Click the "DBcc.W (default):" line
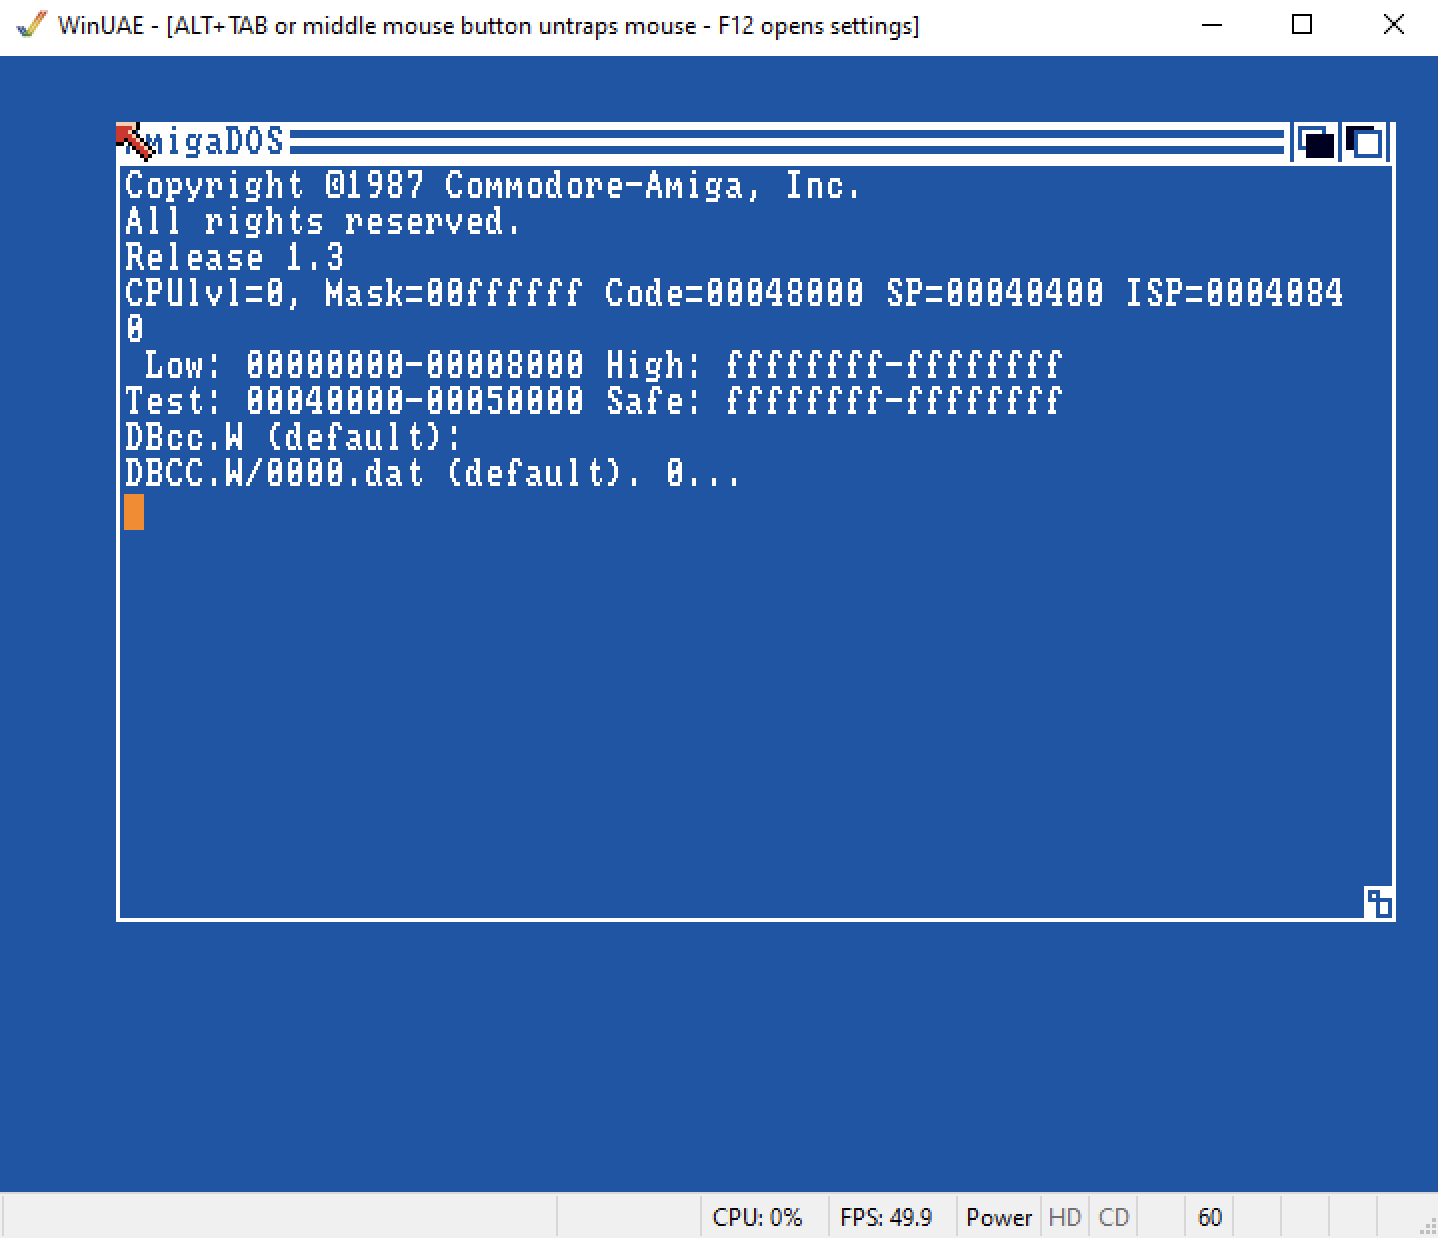 (293, 438)
